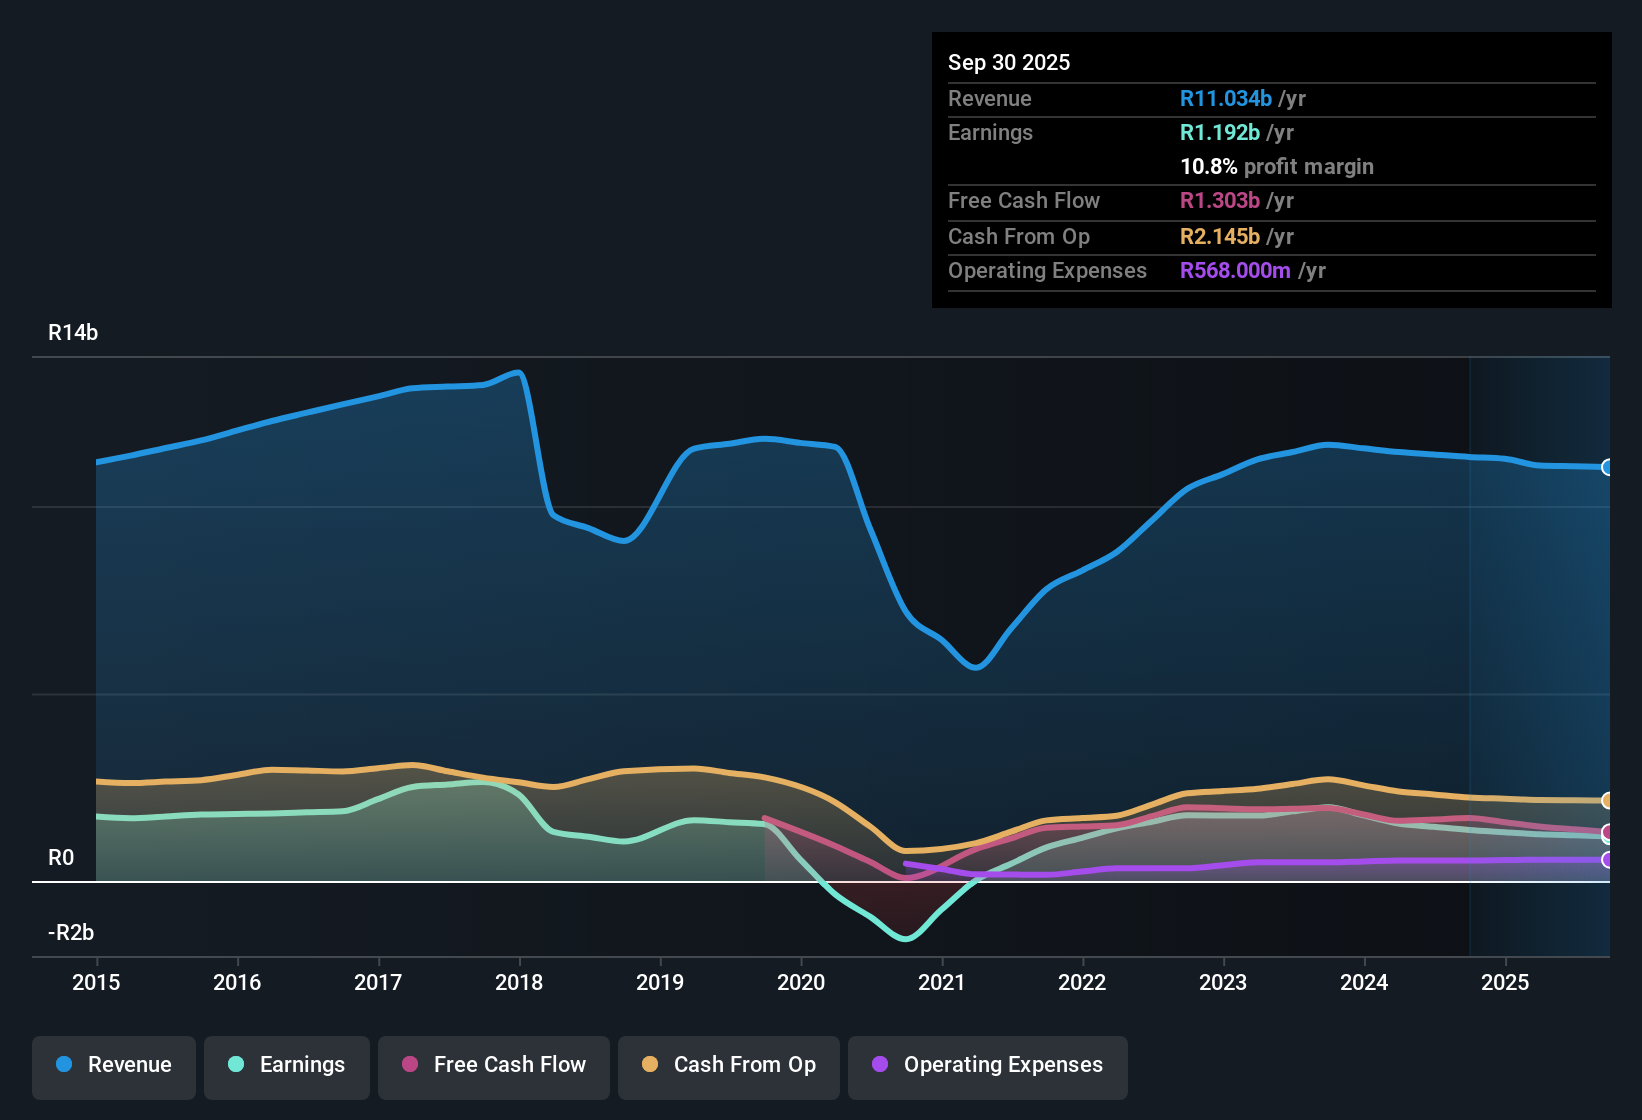Click the Revenue endpoint marker on the chart
This screenshot has height=1120, width=1642.
1607,467
